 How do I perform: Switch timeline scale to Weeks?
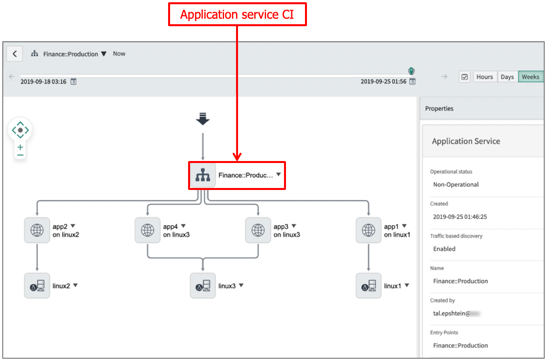coord(530,77)
